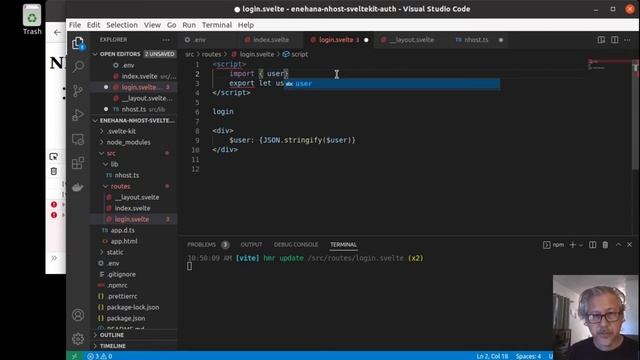Click the 'script' breadcrumb segment
This screenshot has height=360, width=640.
[x=299, y=54]
